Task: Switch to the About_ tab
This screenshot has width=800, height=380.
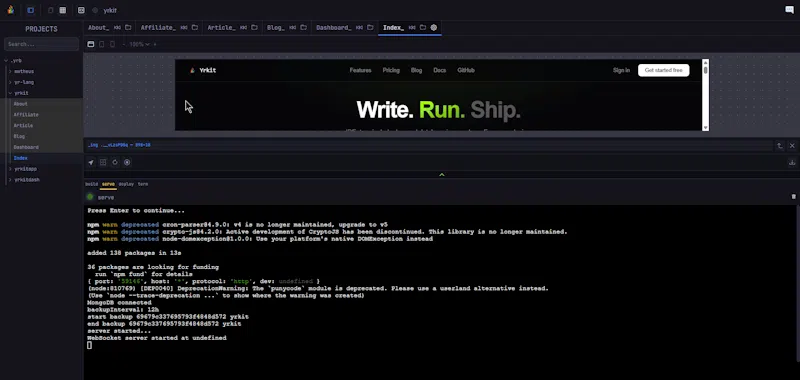Action: (98, 28)
